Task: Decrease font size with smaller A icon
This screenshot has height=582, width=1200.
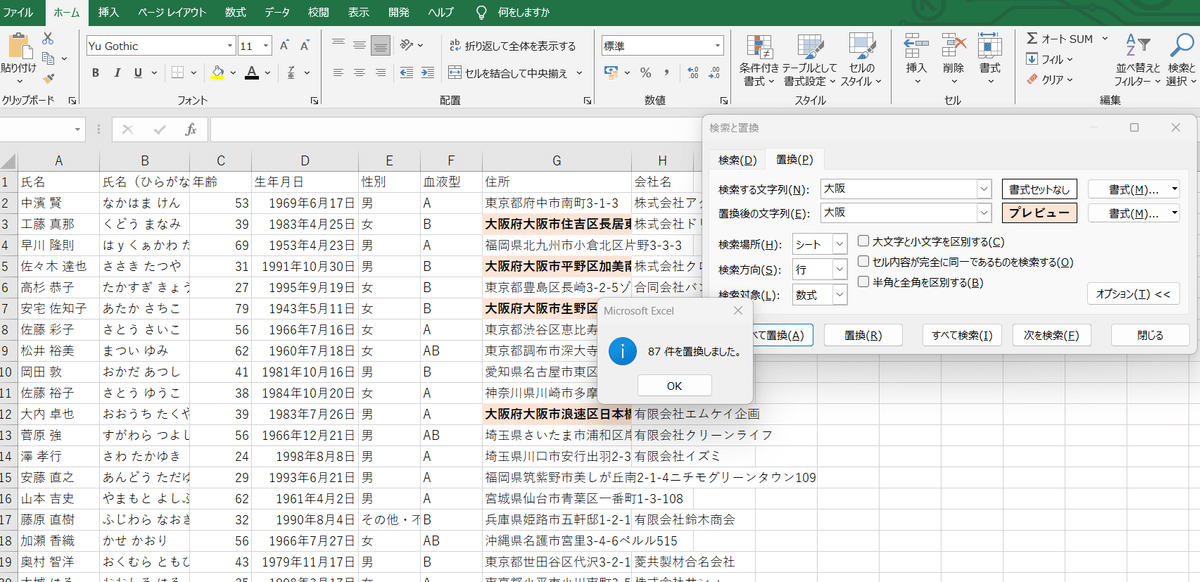Action: [307, 46]
